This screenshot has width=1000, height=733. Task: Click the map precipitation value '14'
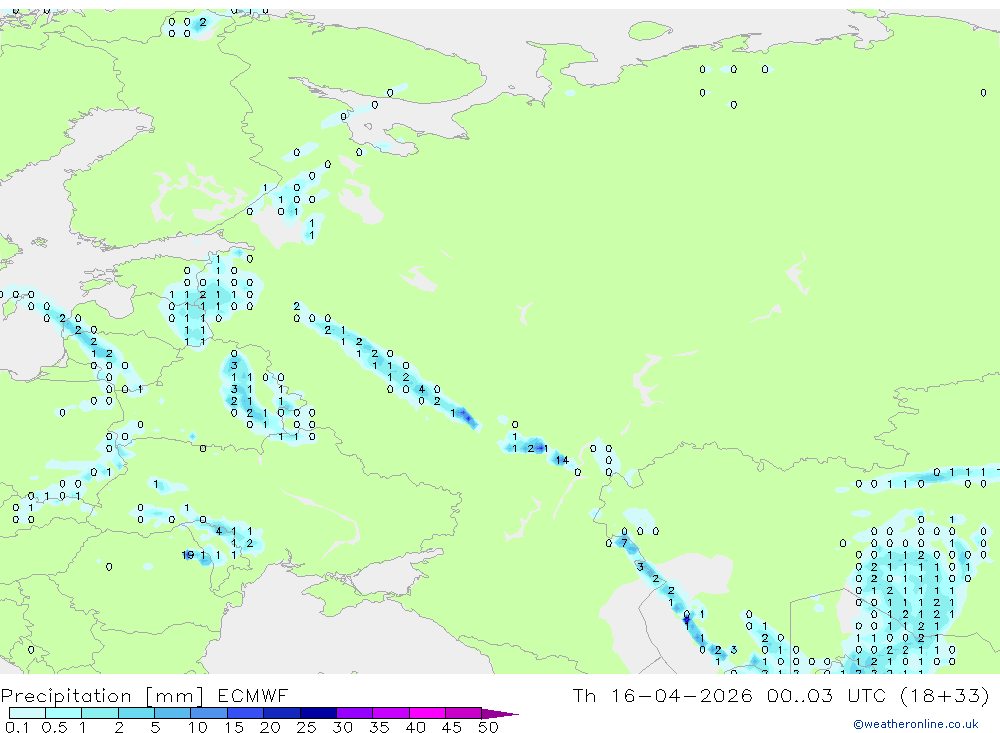[562, 460]
